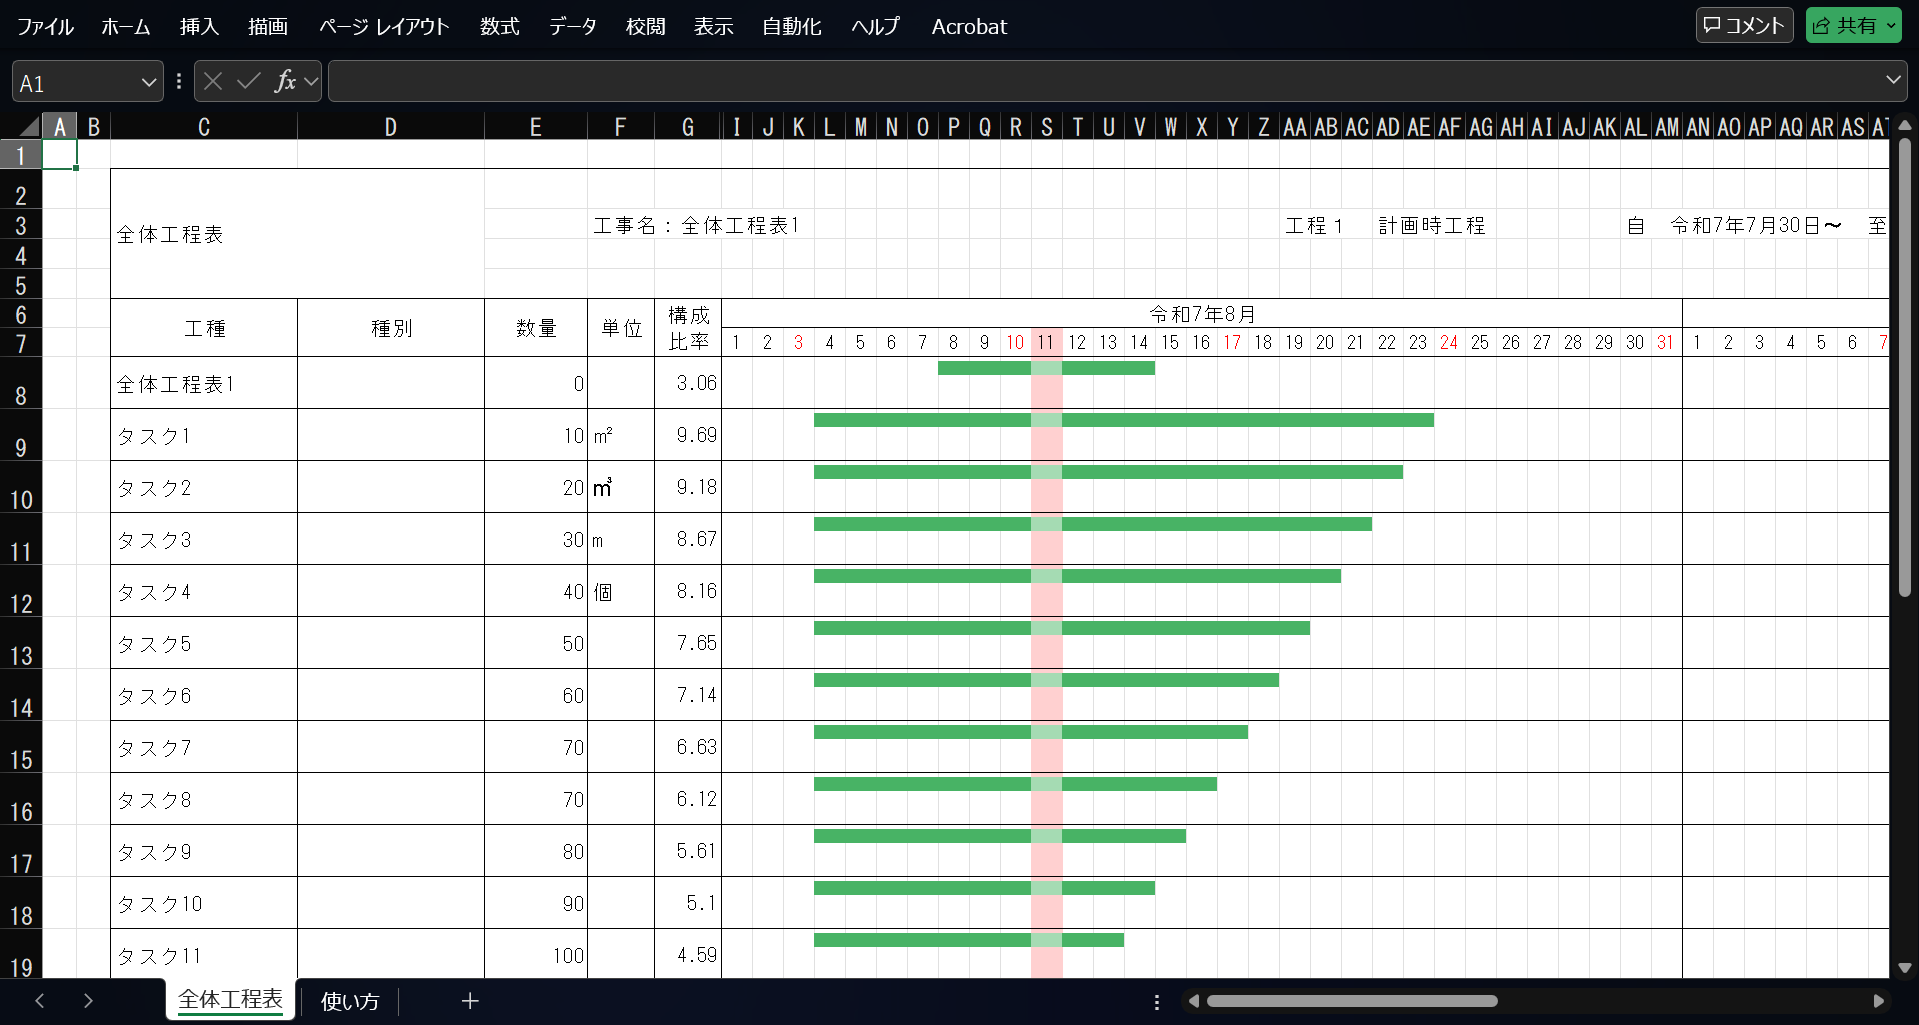The height and width of the screenshot is (1025, 1919).
Task: Click the vertical scrollbar down arrow
Action: point(1905,968)
